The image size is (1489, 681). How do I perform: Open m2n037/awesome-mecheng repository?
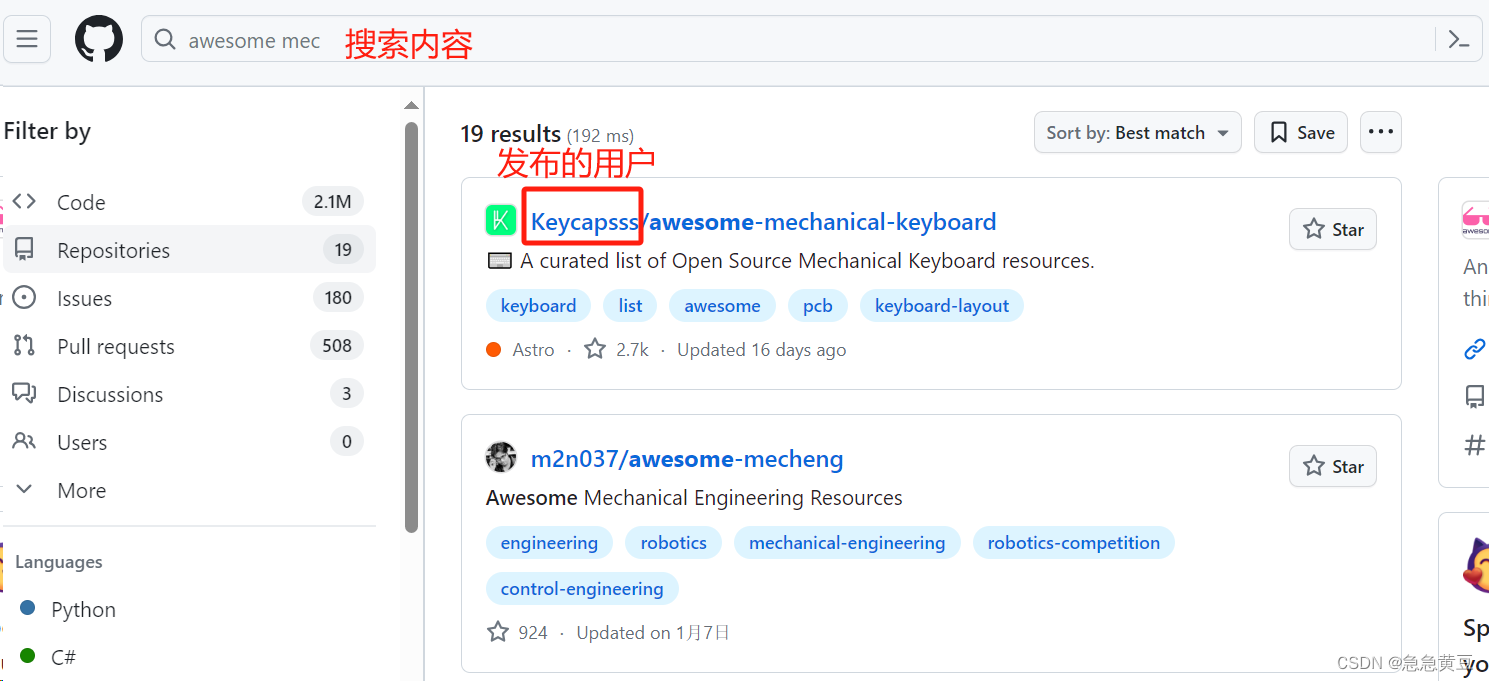coord(687,459)
